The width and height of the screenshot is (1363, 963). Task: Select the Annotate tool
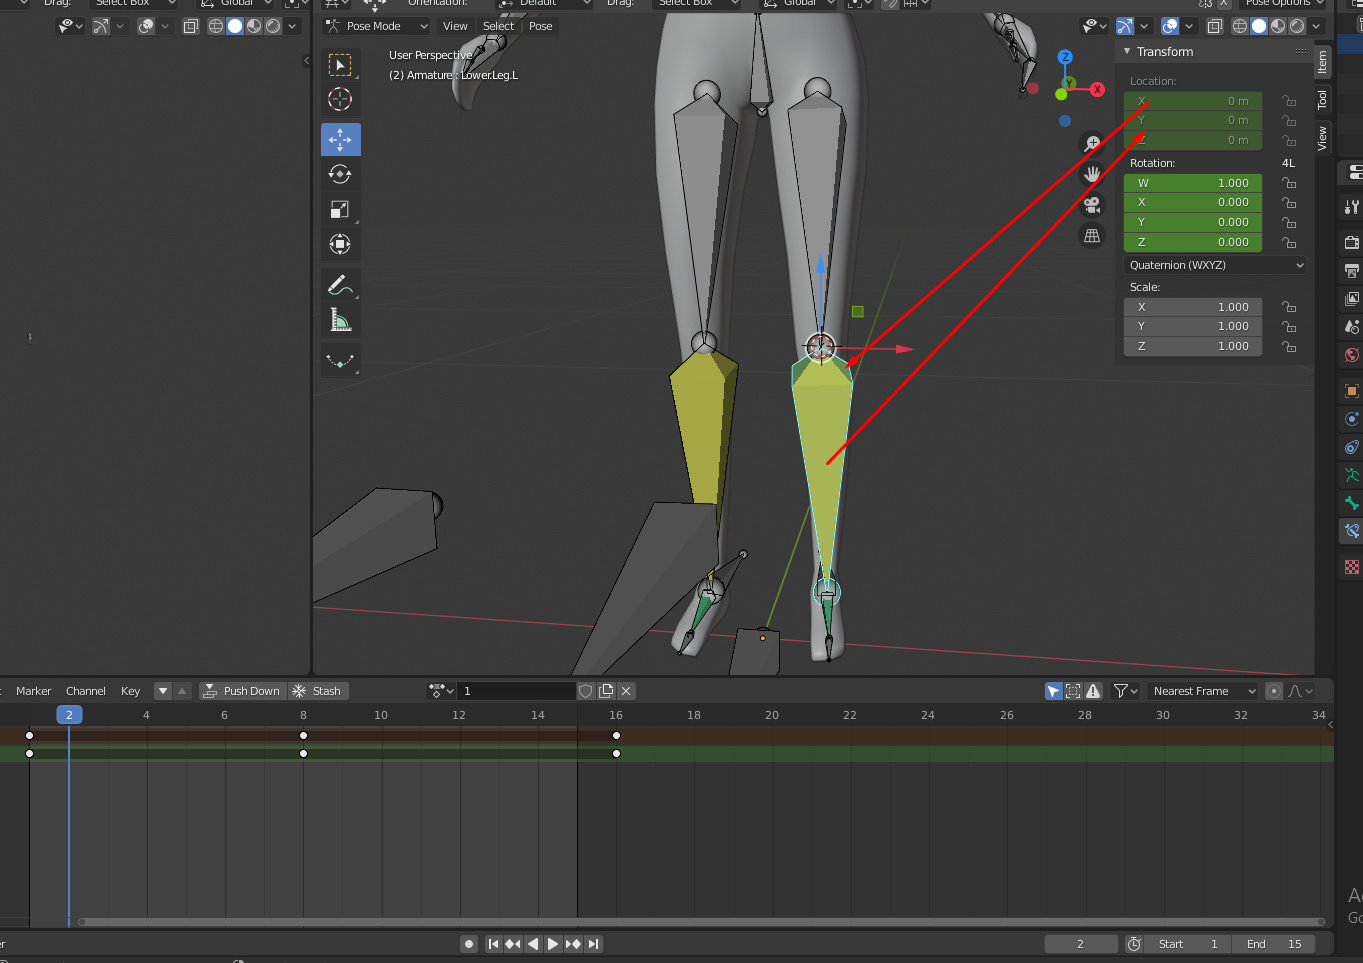pyautogui.click(x=340, y=284)
